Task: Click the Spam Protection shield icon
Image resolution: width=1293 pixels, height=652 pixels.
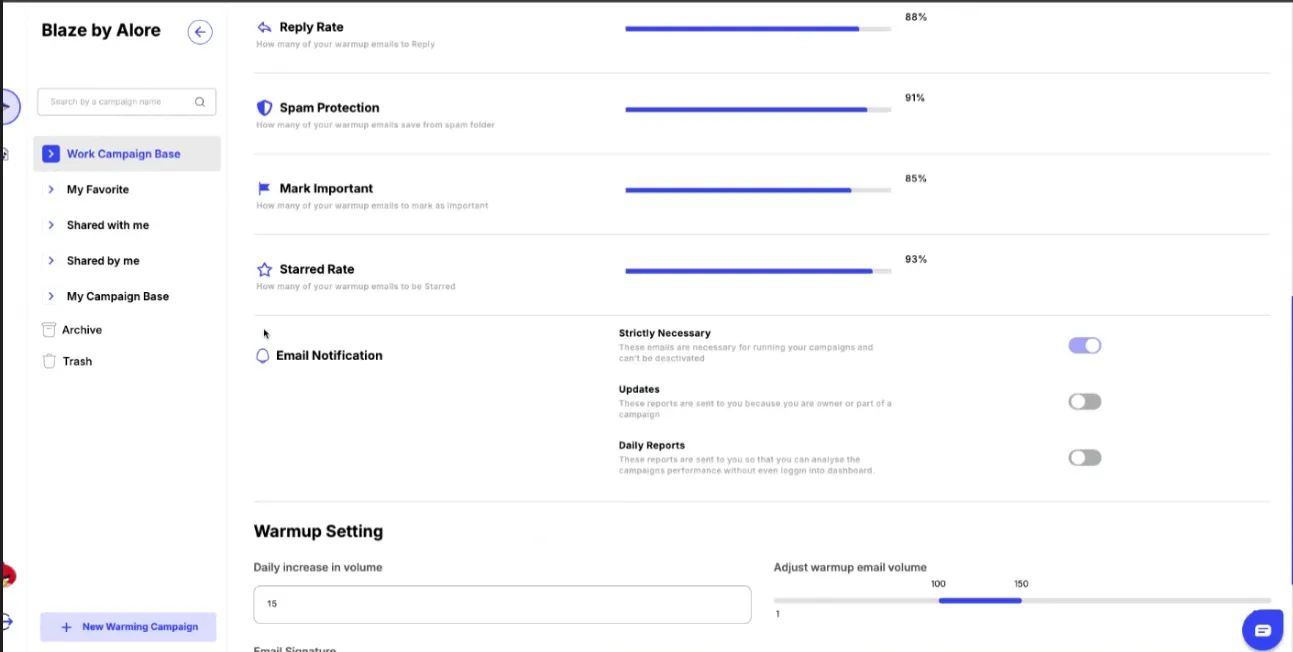Action: tap(263, 107)
